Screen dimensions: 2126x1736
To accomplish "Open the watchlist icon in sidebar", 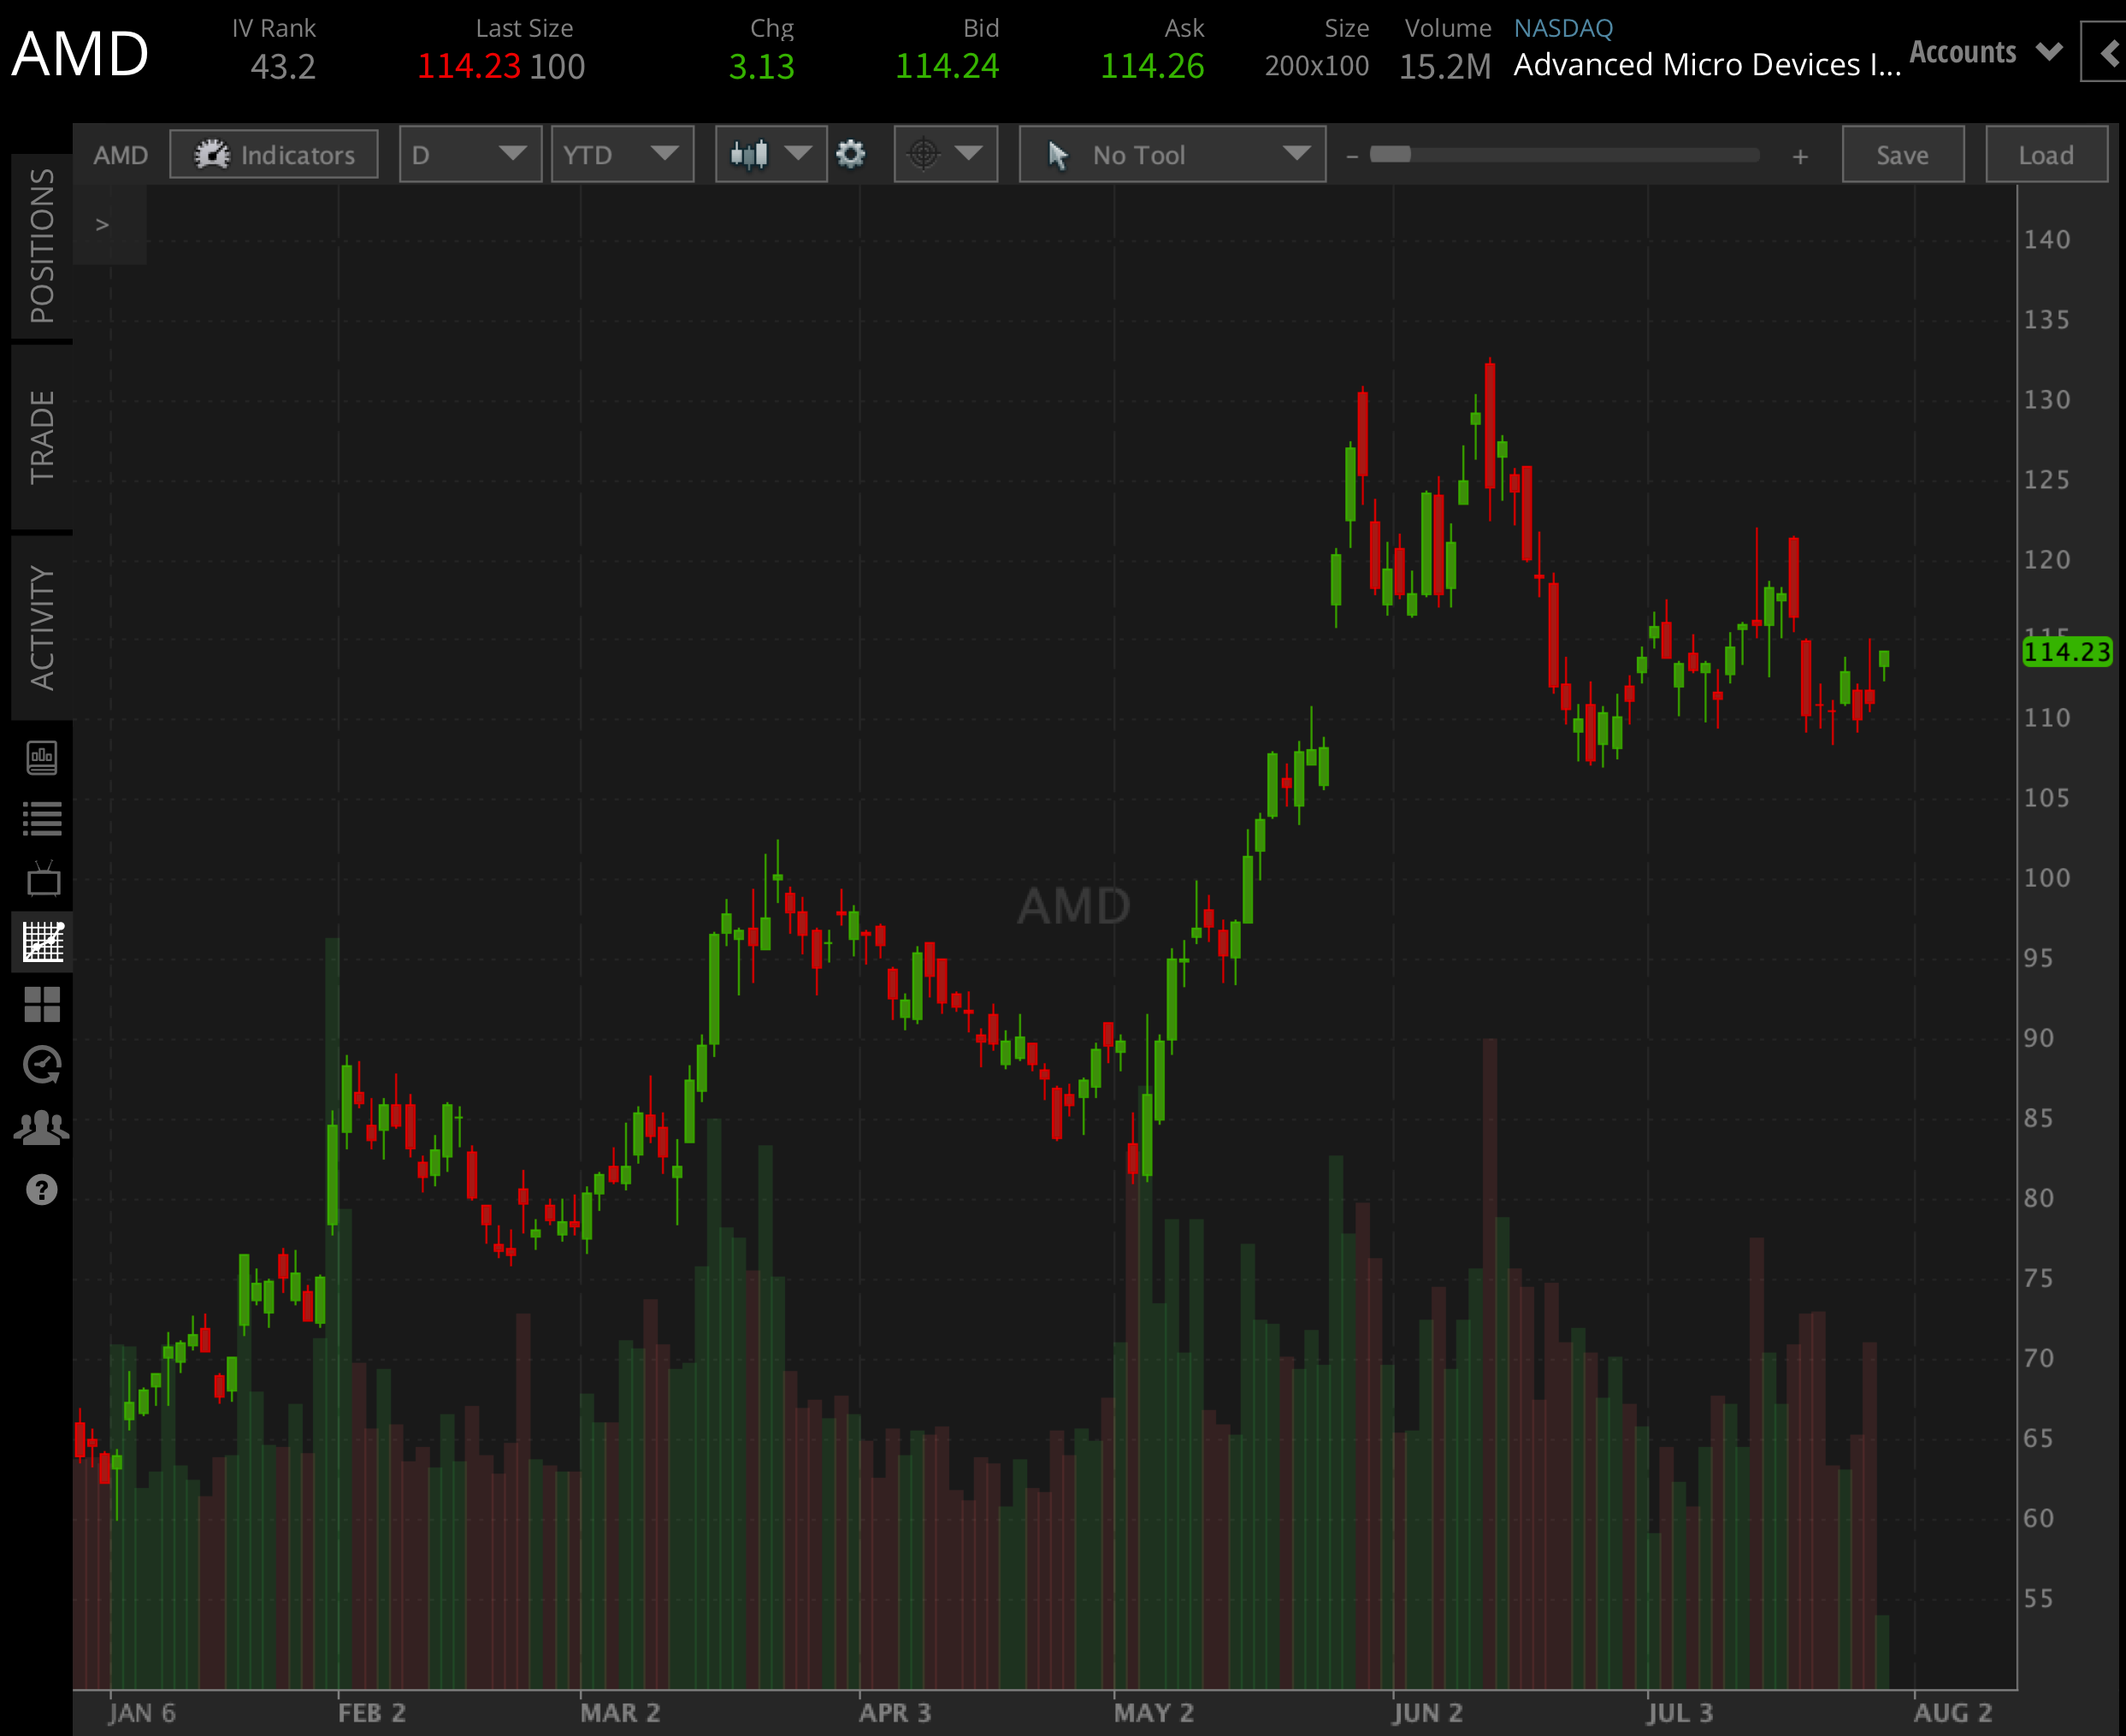I will point(42,818).
